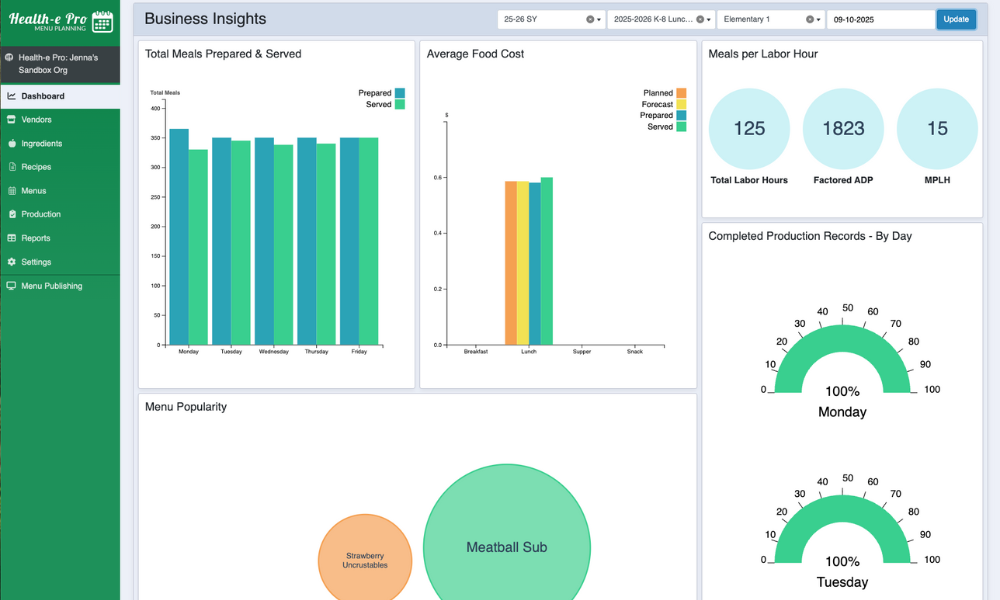
Task: Clear the Elementary 1 selection with its X
Action: (x=809, y=19)
